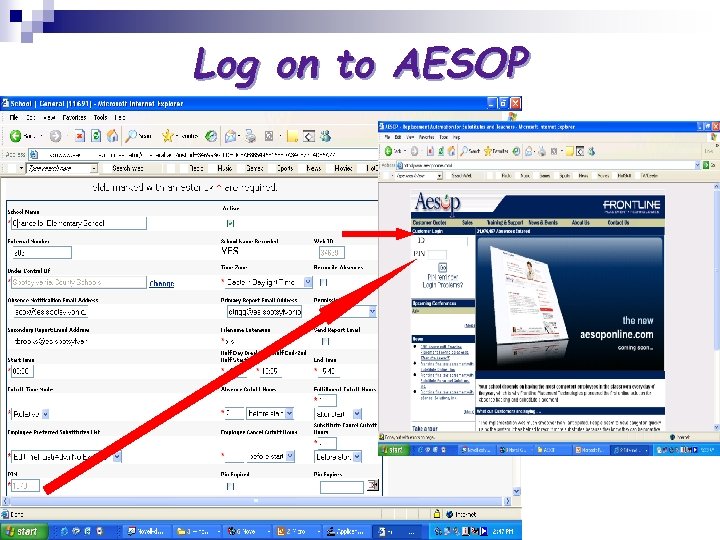Click Back arrow in AESOP browser window
720x540 pixels.
click(x=388, y=151)
